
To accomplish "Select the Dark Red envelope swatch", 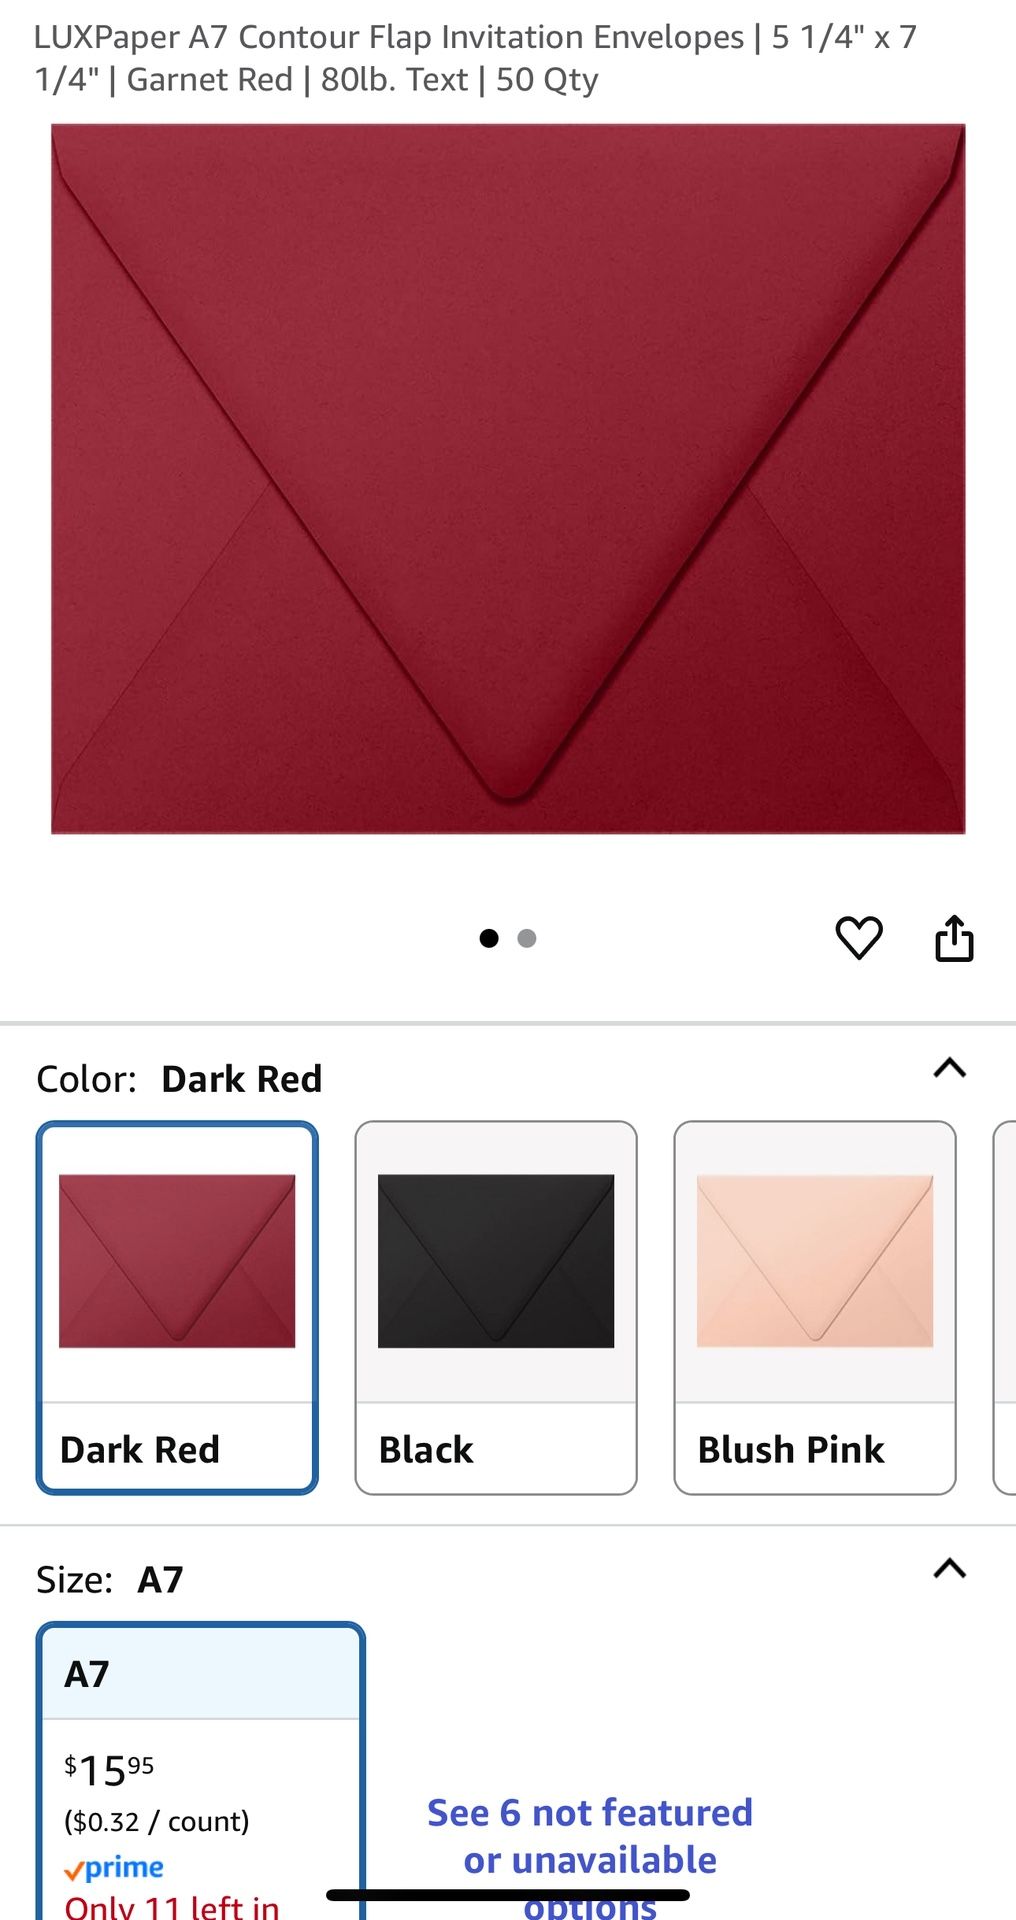I will [x=177, y=1308].
